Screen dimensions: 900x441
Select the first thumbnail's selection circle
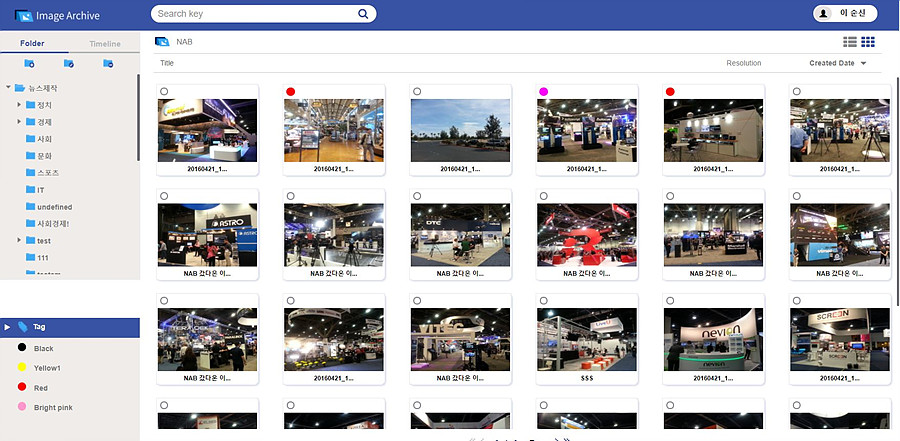(x=164, y=91)
